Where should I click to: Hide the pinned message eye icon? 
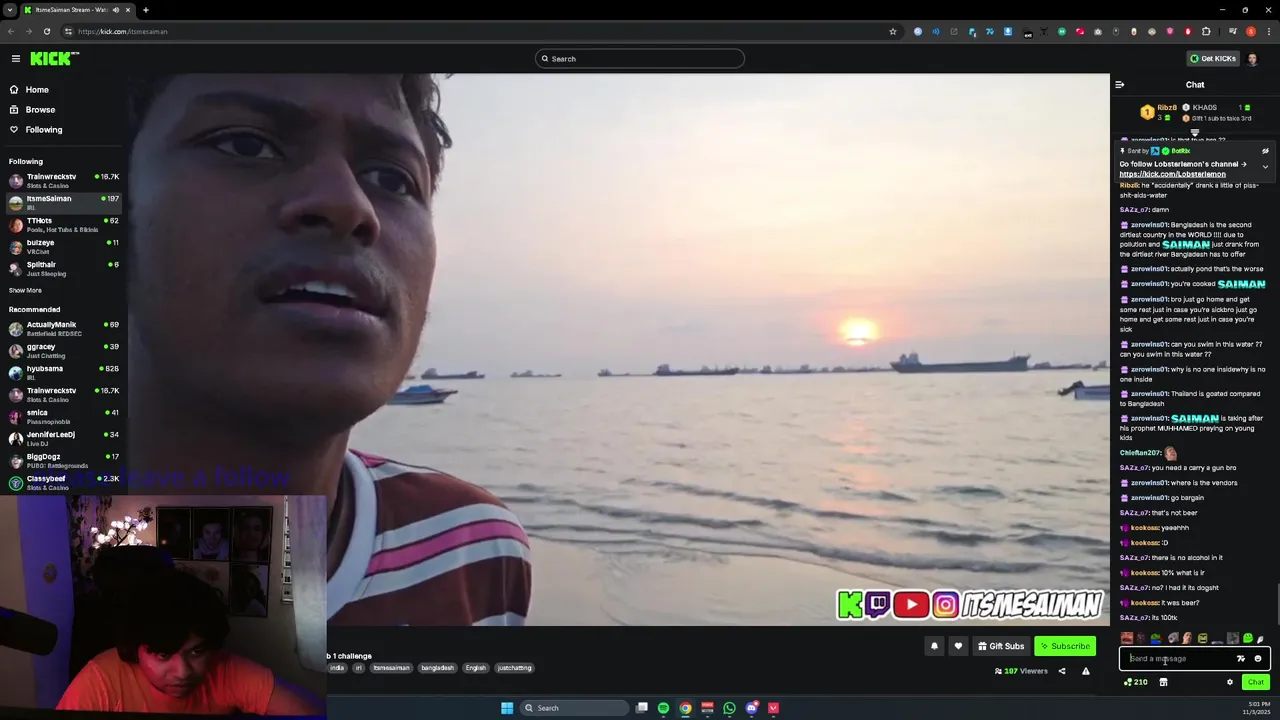point(1265,151)
